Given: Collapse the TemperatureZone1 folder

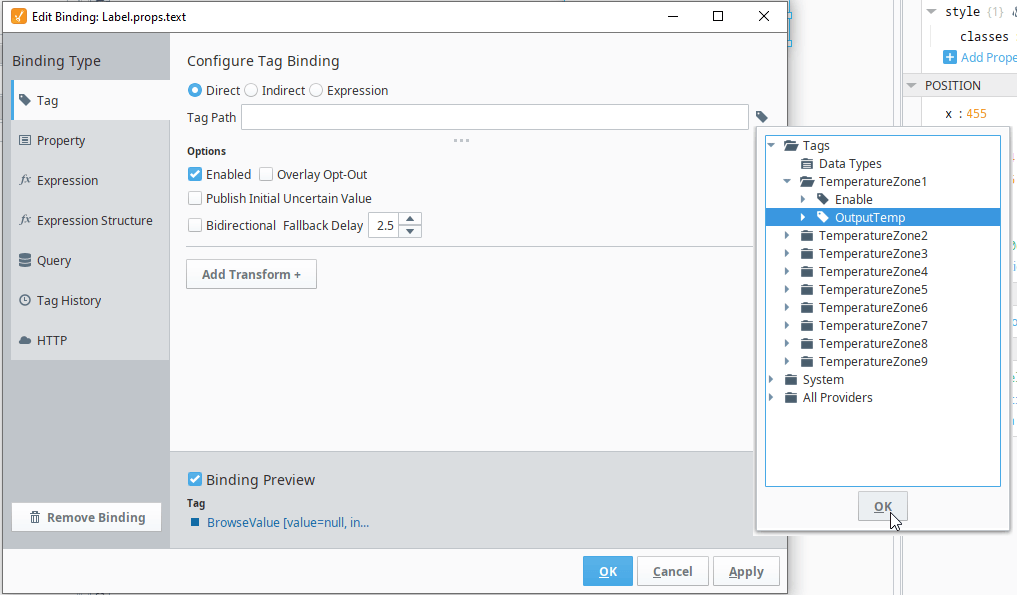Looking at the screenshot, I should pos(787,182).
